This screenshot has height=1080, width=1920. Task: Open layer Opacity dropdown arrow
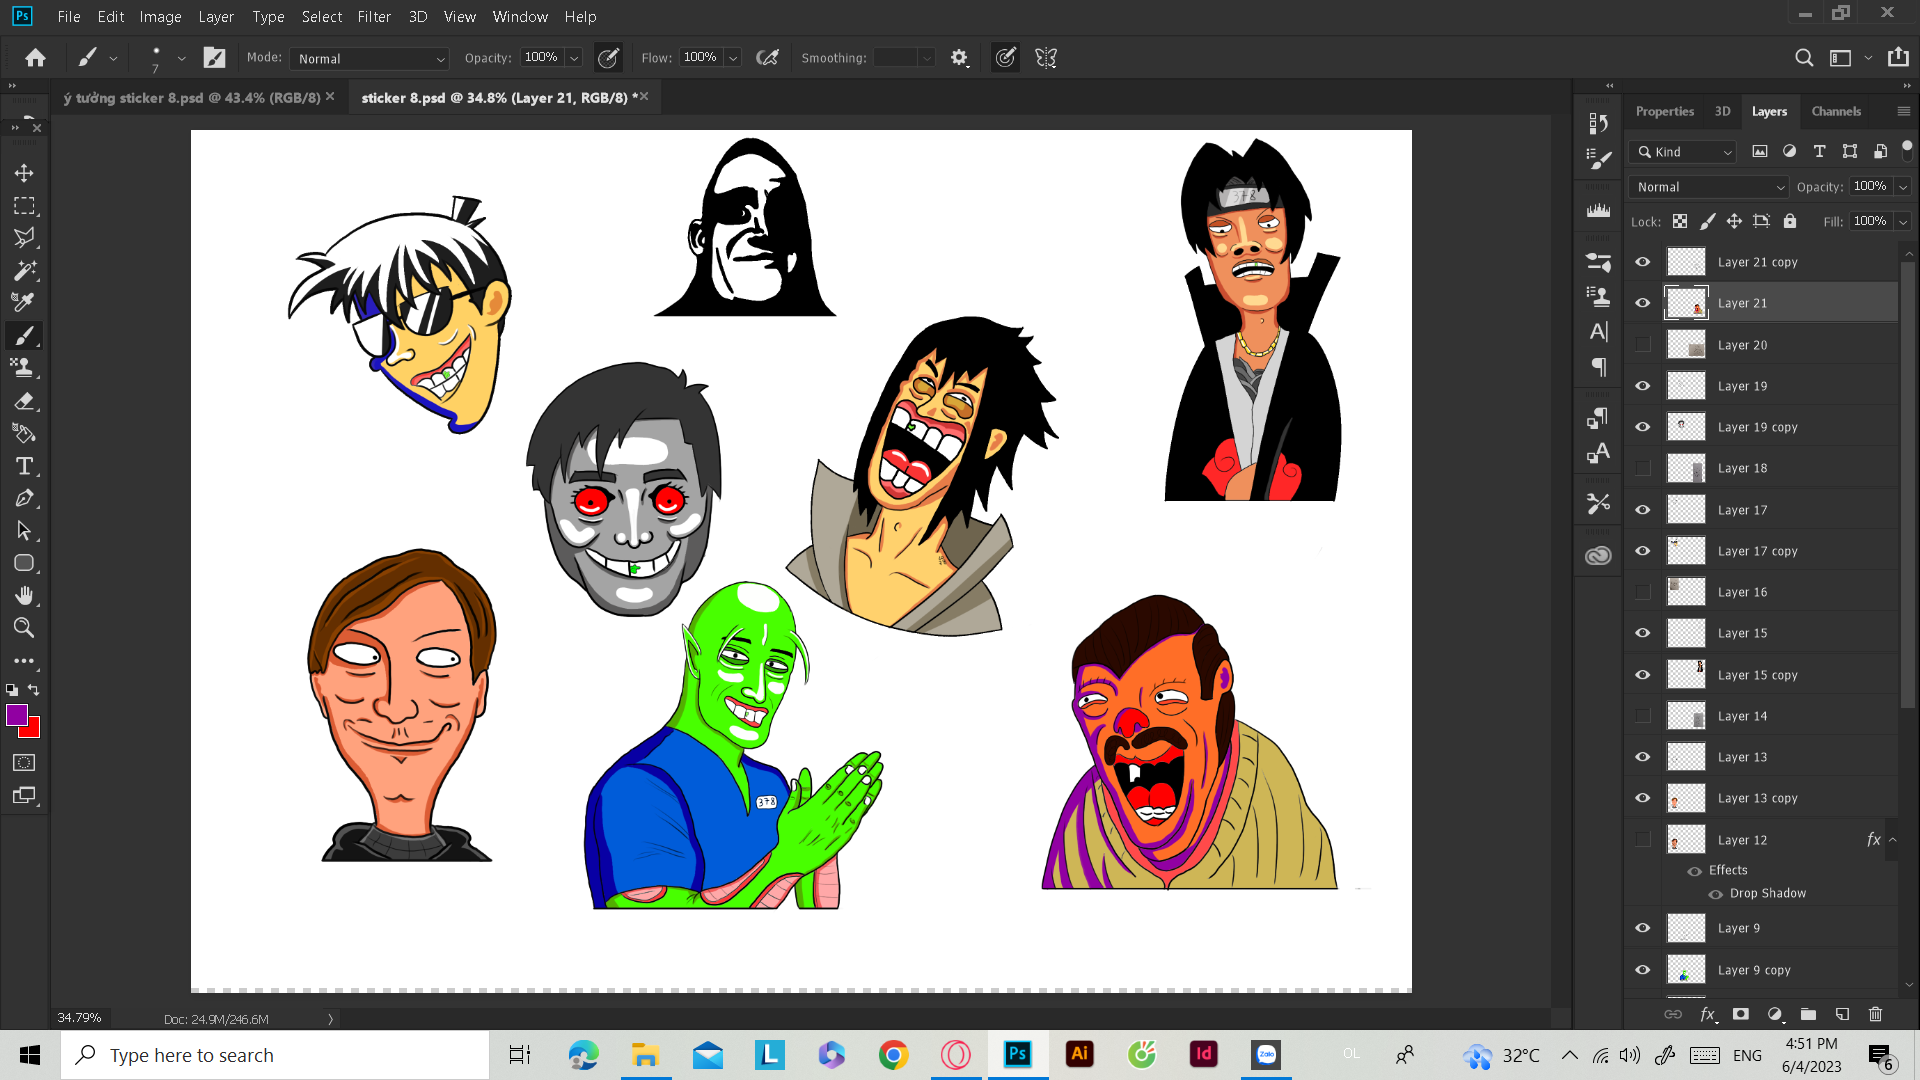pyautogui.click(x=1903, y=187)
